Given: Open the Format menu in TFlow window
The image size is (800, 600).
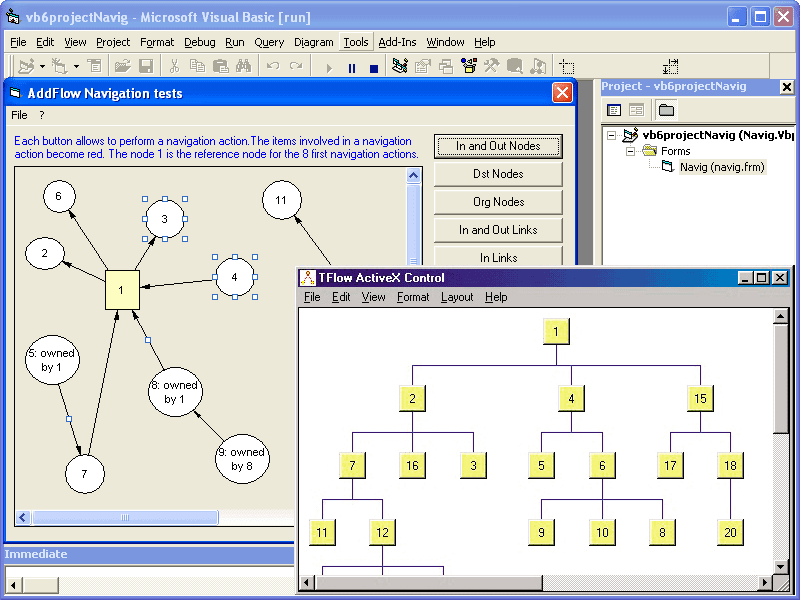Looking at the screenshot, I should coord(413,297).
